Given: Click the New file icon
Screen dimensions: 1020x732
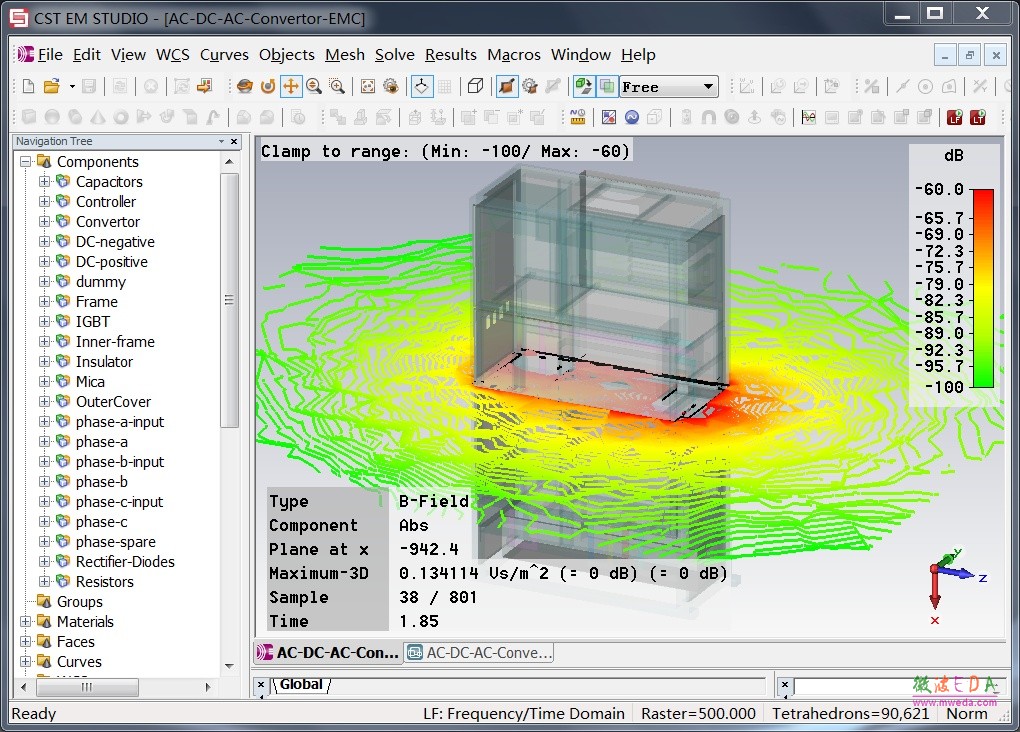Looking at the screenshot, I should 29,87.
